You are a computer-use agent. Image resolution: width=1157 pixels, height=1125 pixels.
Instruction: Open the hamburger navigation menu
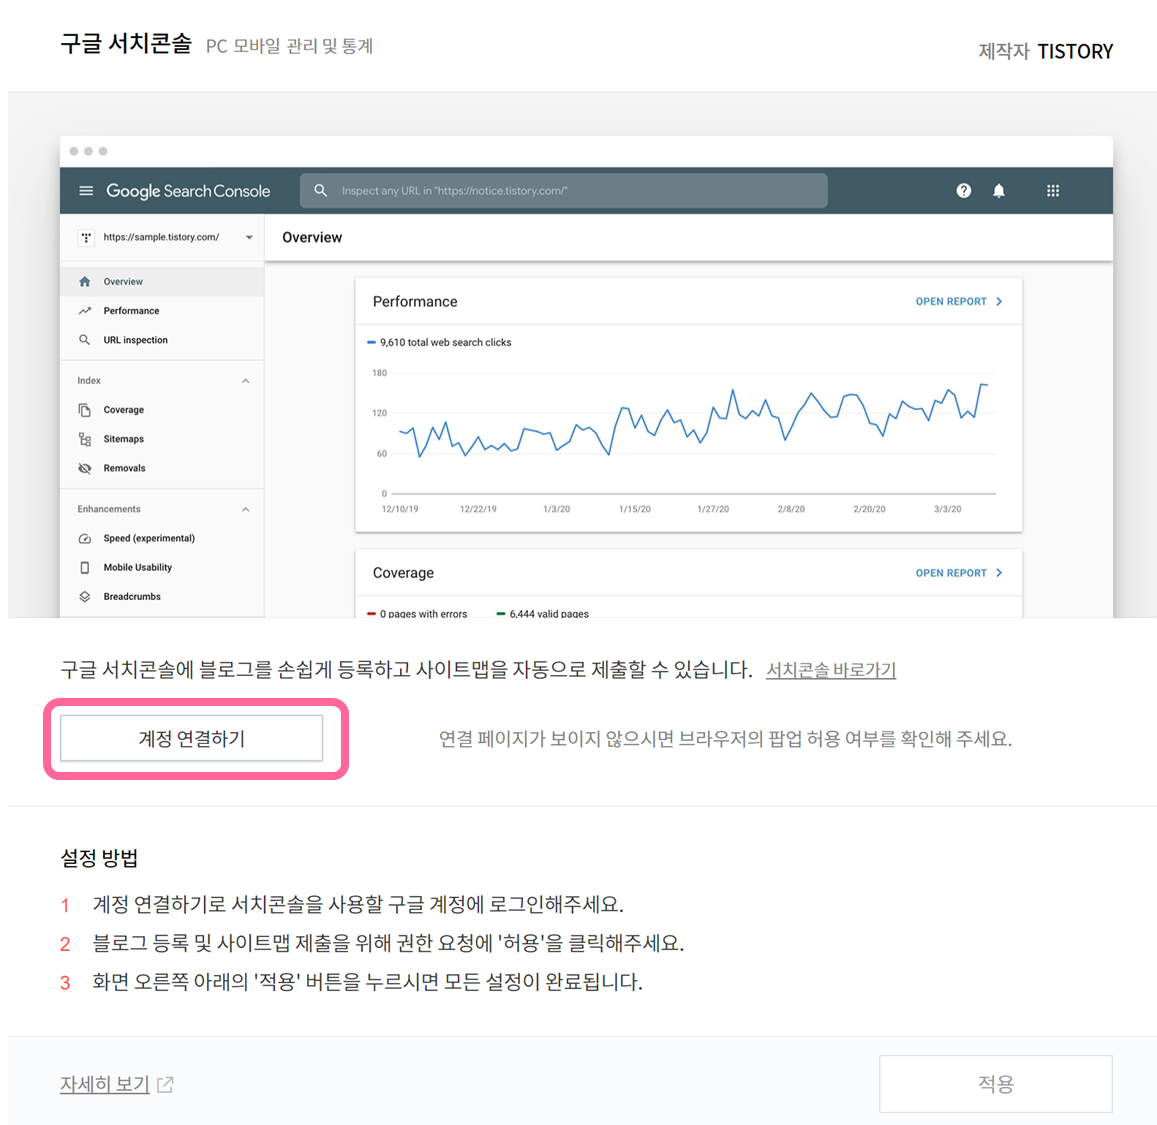(86, 190)
